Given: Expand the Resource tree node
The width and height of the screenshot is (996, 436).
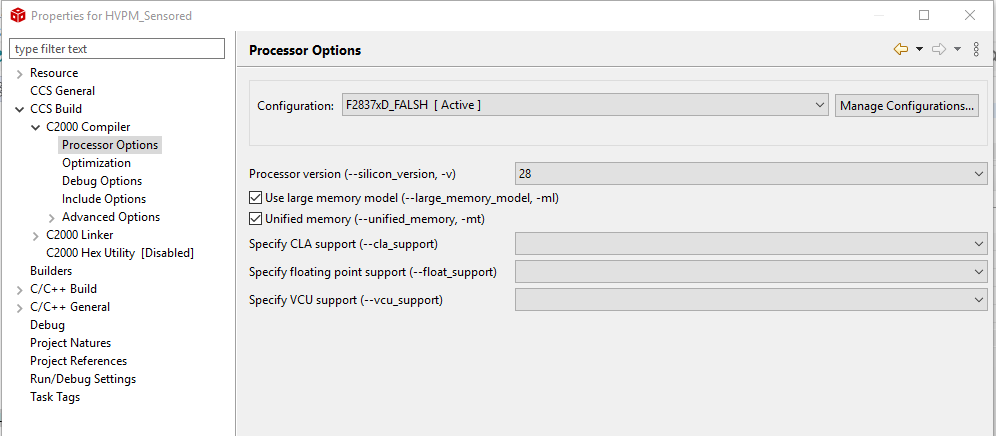Looking at the screenshot, I should [20, 73].
